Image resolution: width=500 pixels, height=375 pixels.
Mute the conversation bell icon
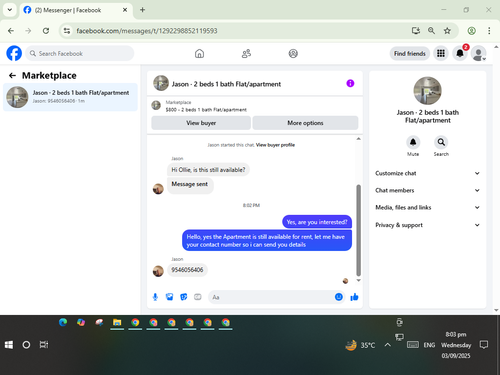[413, 142]
